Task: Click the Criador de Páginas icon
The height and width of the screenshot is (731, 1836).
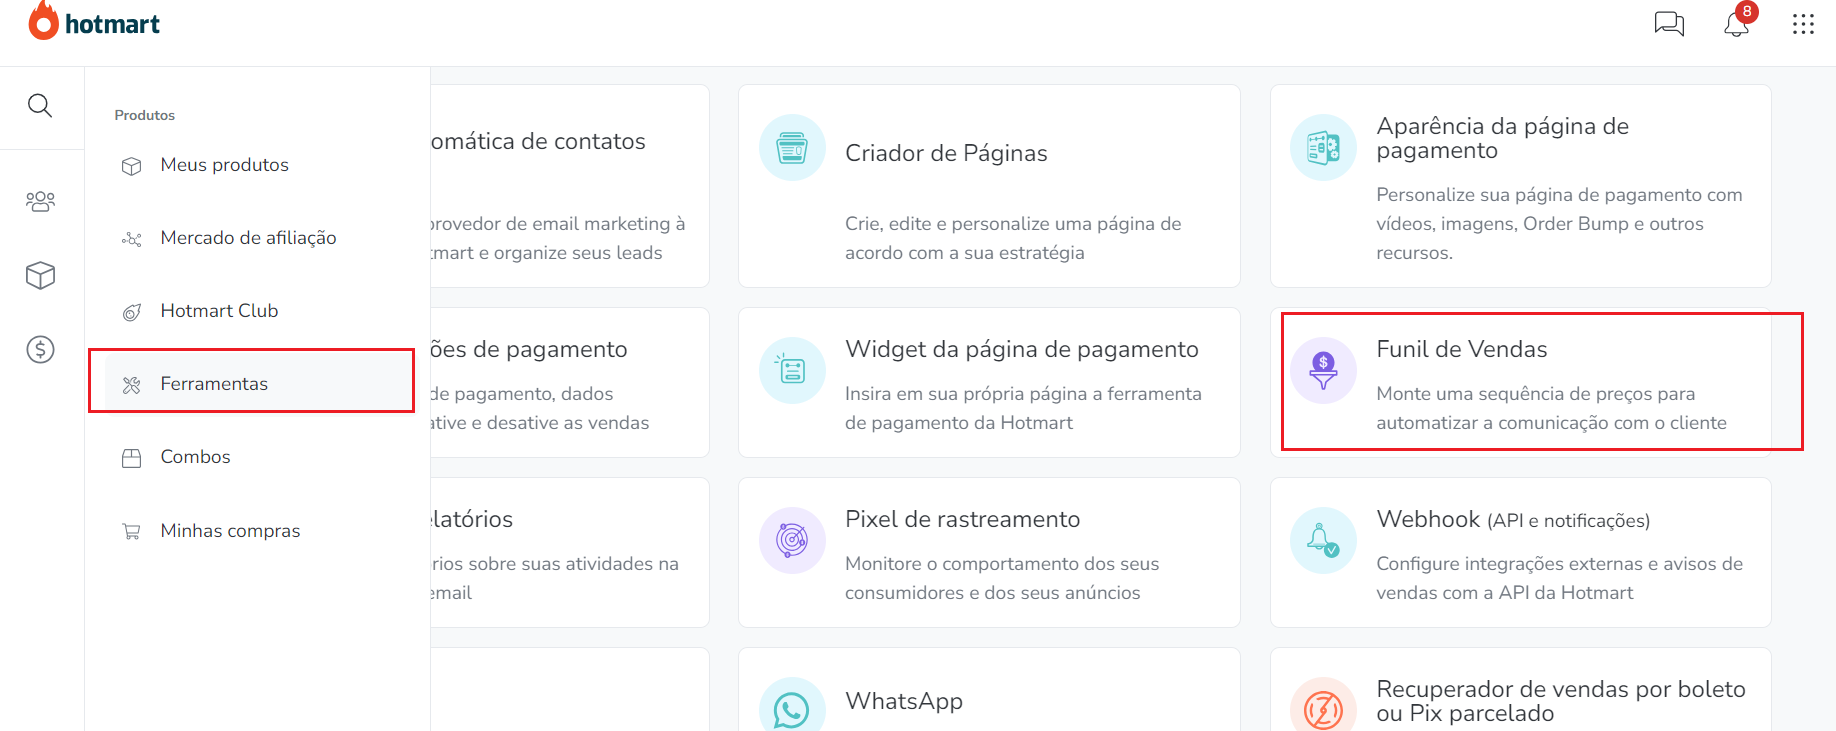Action: point(792,148)
